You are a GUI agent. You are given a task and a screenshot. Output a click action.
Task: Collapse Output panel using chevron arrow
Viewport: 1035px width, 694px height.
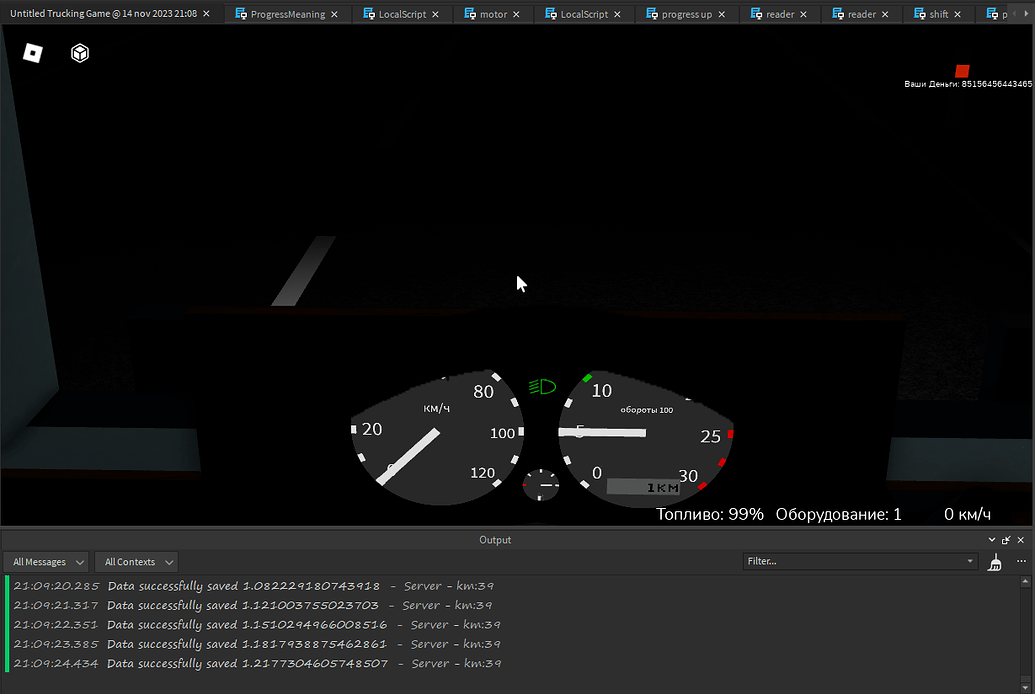tap(992, 540)
